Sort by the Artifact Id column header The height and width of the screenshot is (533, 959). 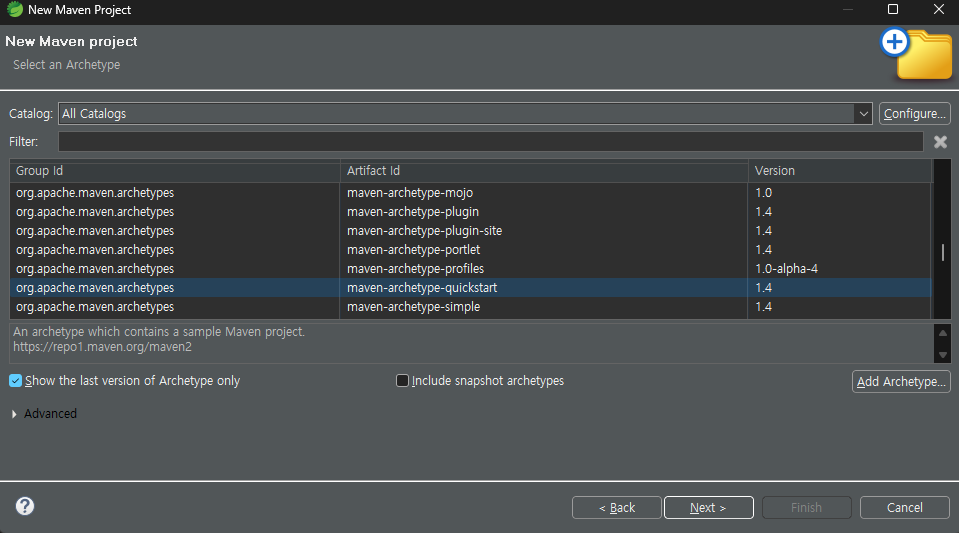[x=544, y=171]
